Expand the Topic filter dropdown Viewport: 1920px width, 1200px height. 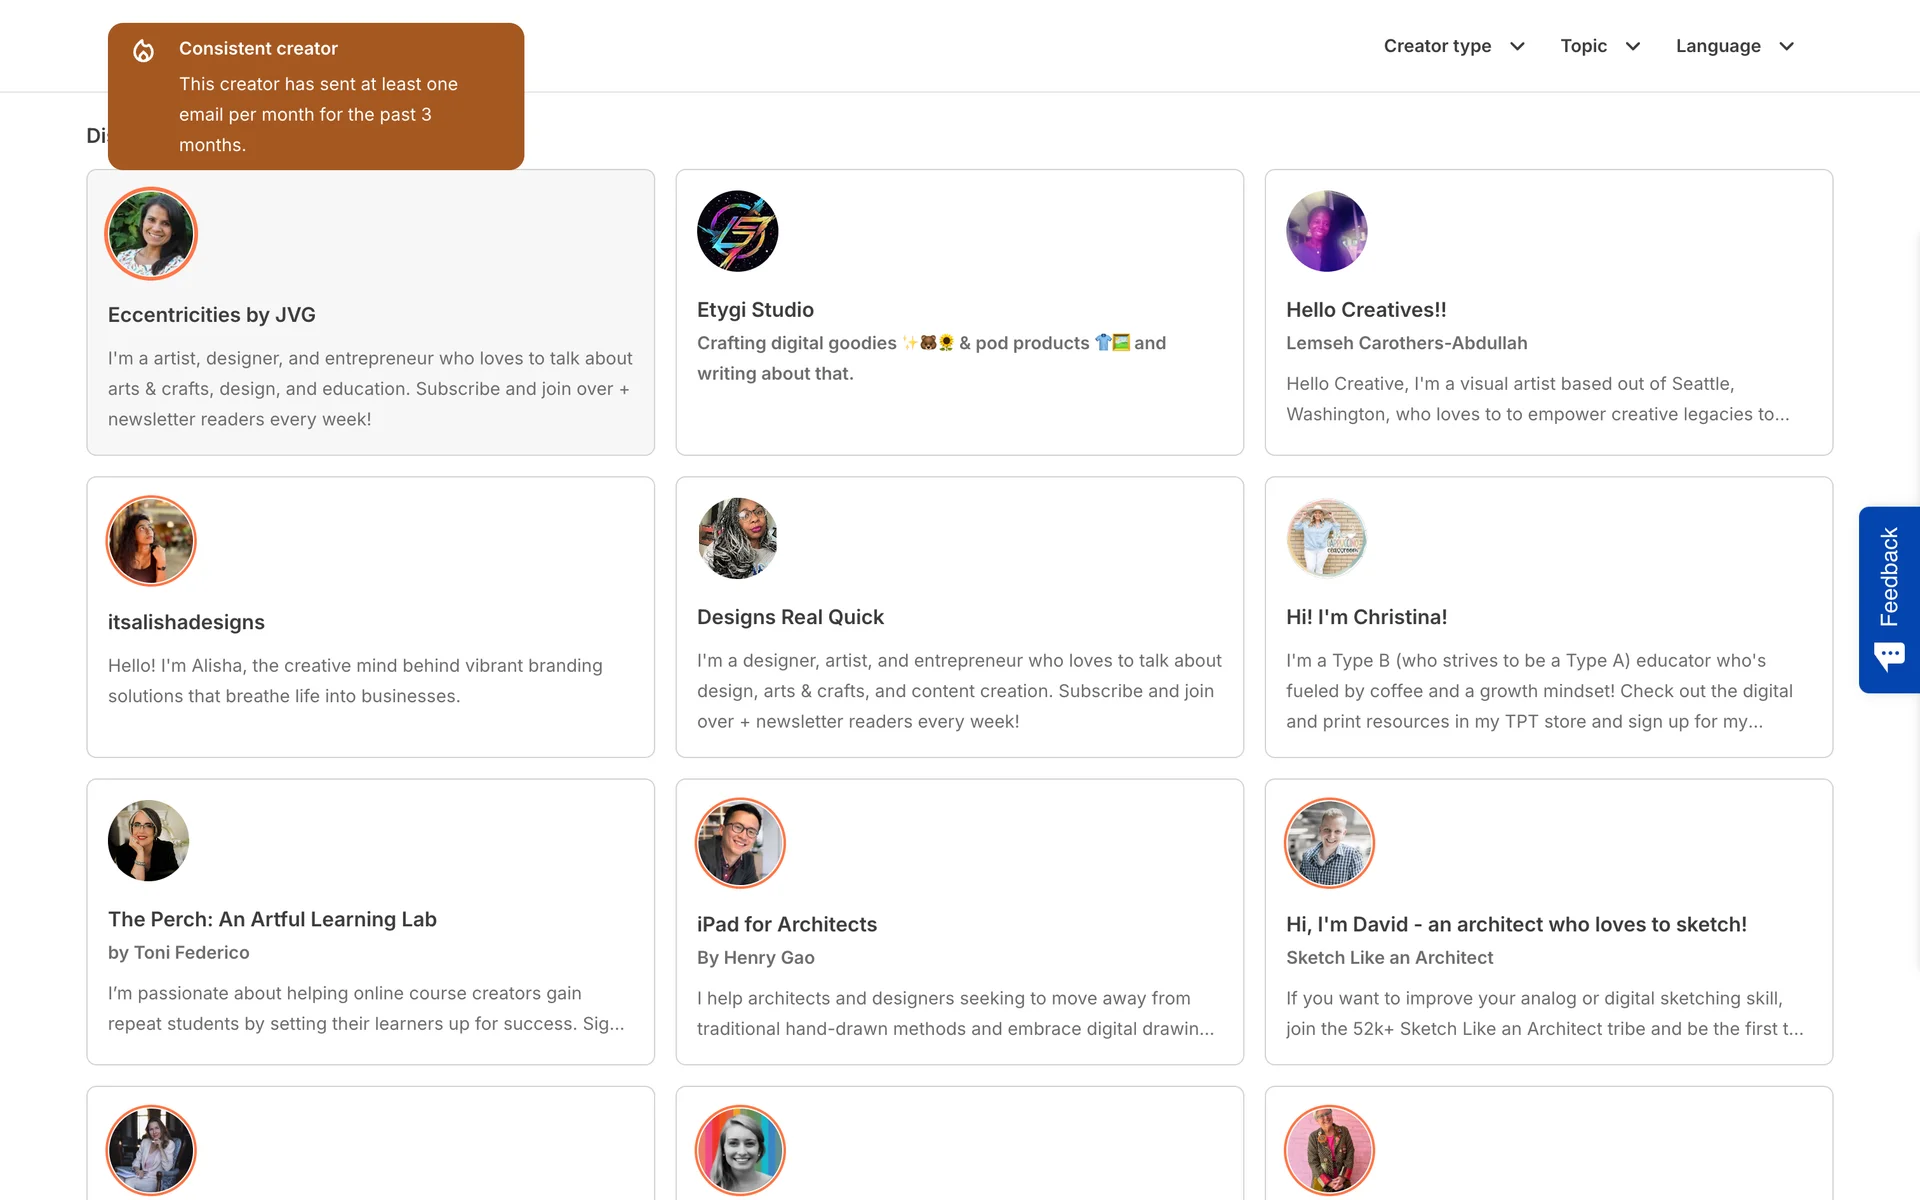[x=1599, y=46]
